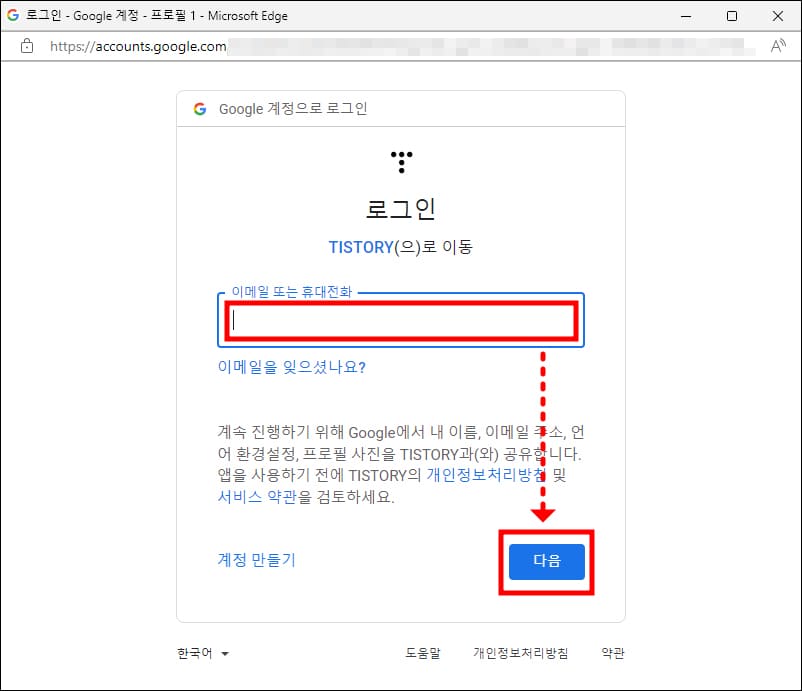This screenshot has width=802, height=691.
Task: Open the 도움말 footer link
Action: coord(425,652)
